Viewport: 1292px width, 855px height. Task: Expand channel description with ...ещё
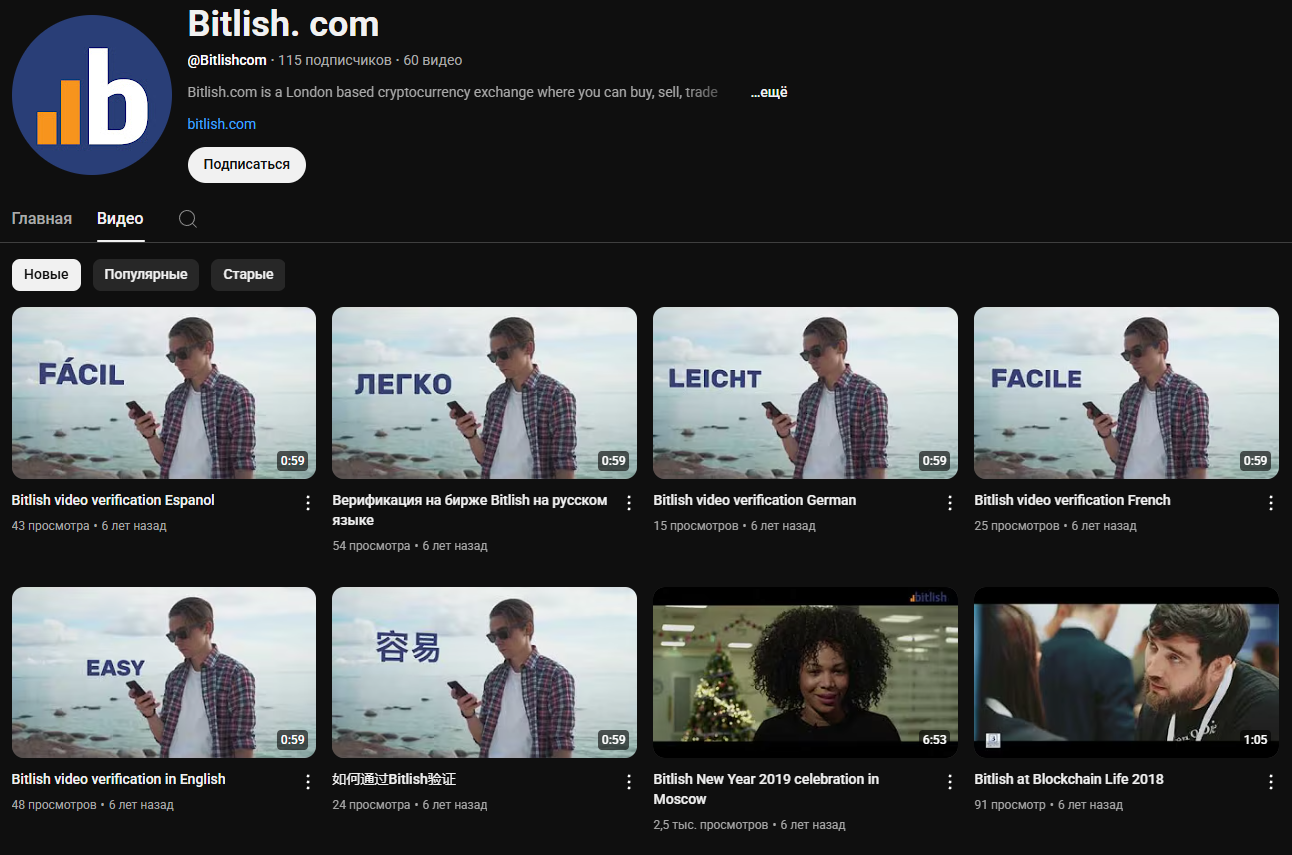768,93
